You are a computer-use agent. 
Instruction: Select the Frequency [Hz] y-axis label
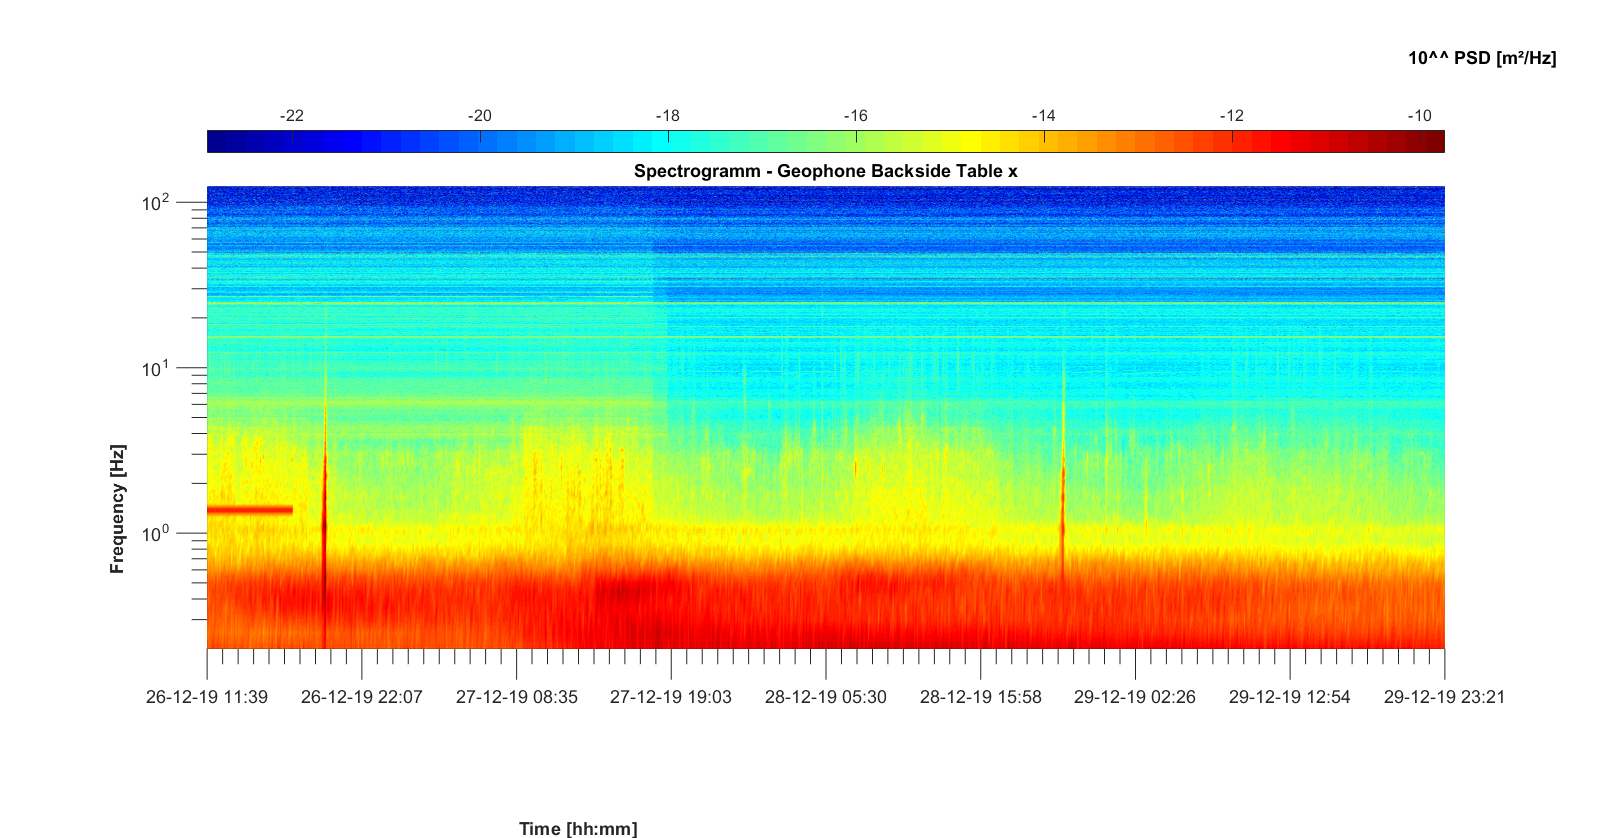[118, 509]
